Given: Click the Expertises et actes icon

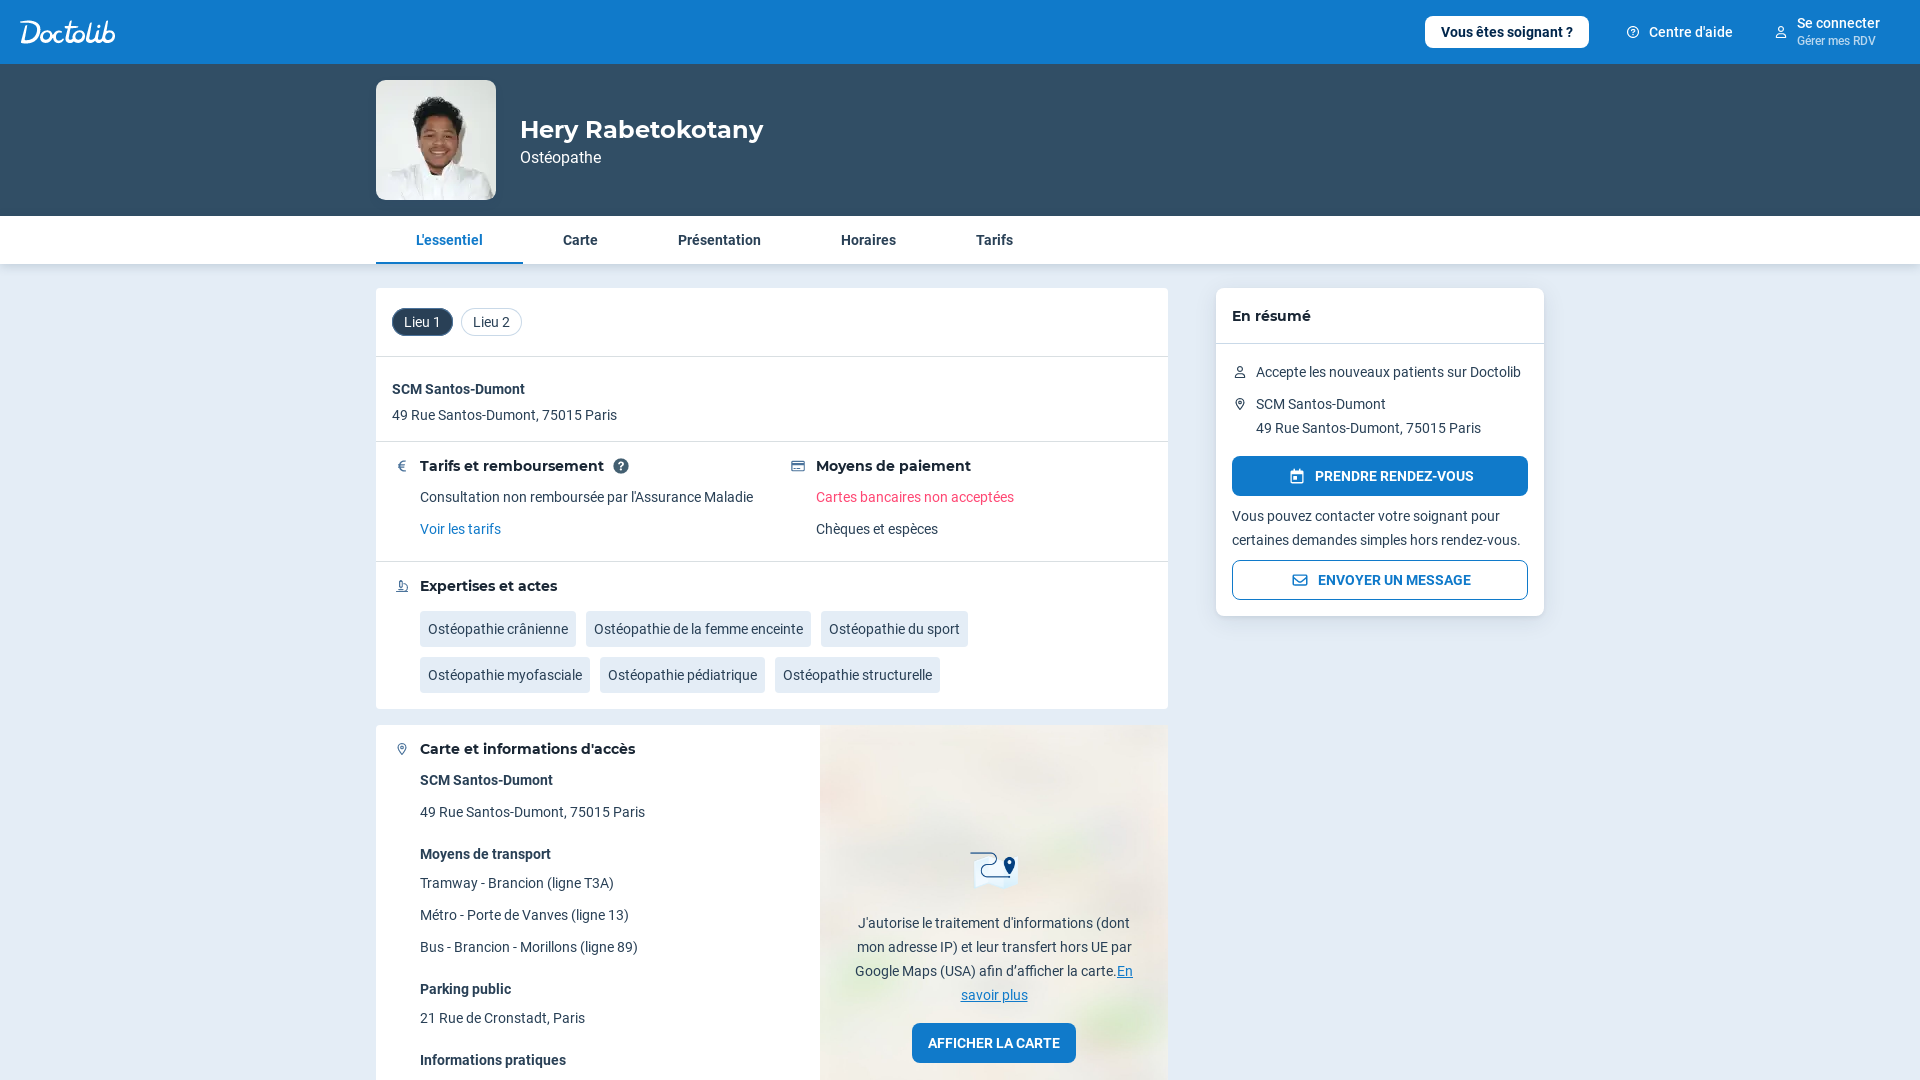Looking at the screenshot, I should pos(402,586).
